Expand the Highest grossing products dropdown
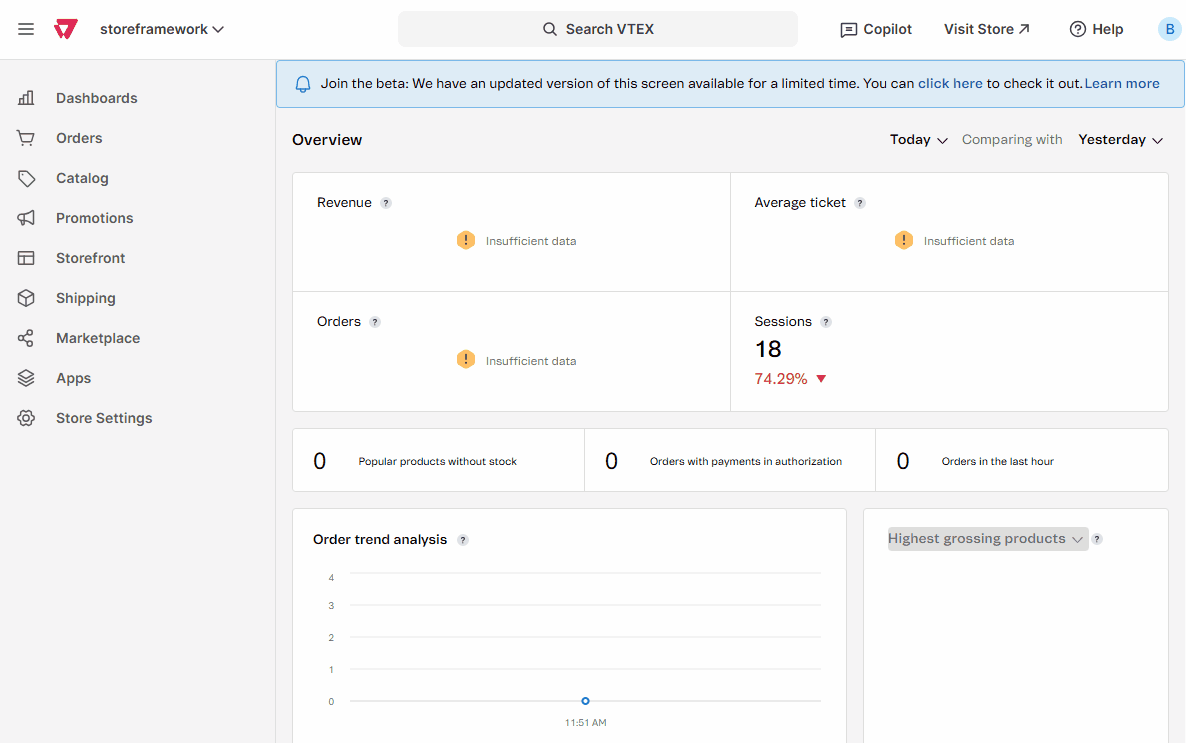The height and width of the screenshot is (743, 1186). click(986, 539)
